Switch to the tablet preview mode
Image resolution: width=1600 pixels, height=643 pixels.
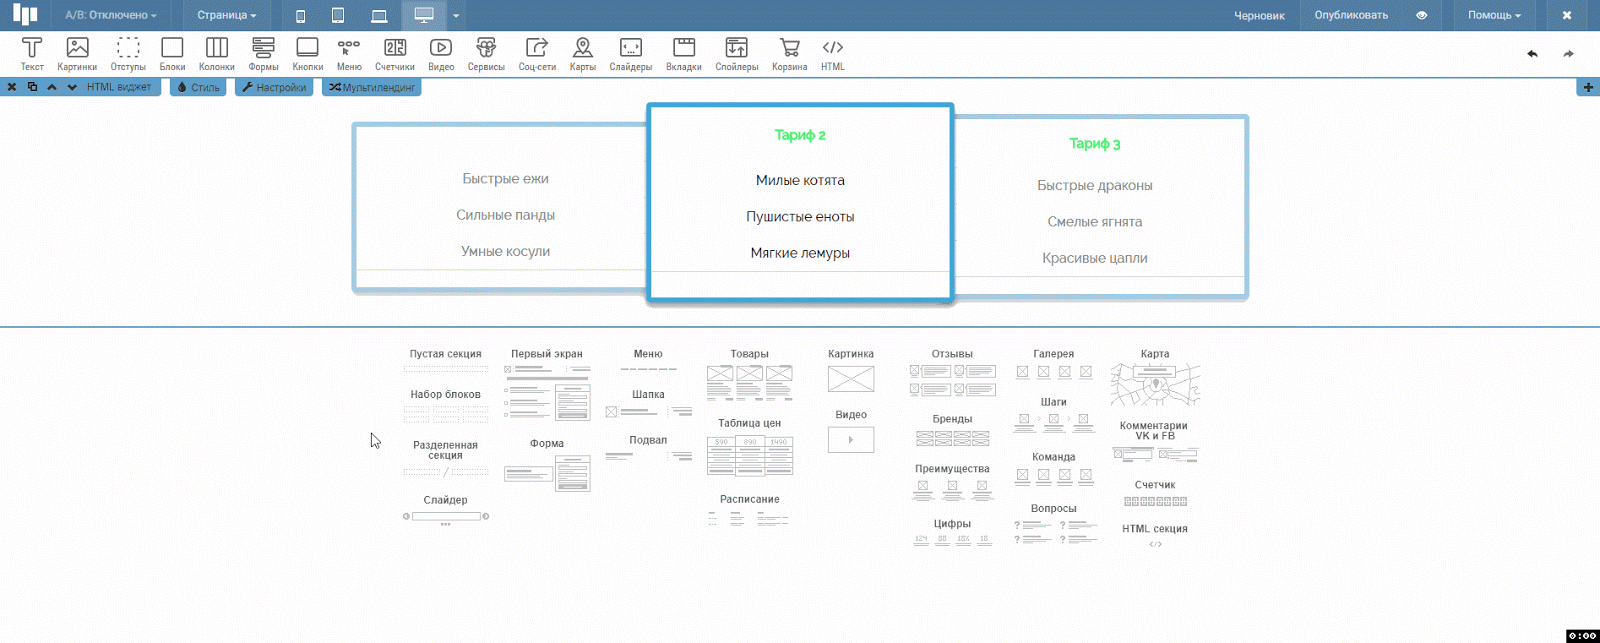[338, 15]
